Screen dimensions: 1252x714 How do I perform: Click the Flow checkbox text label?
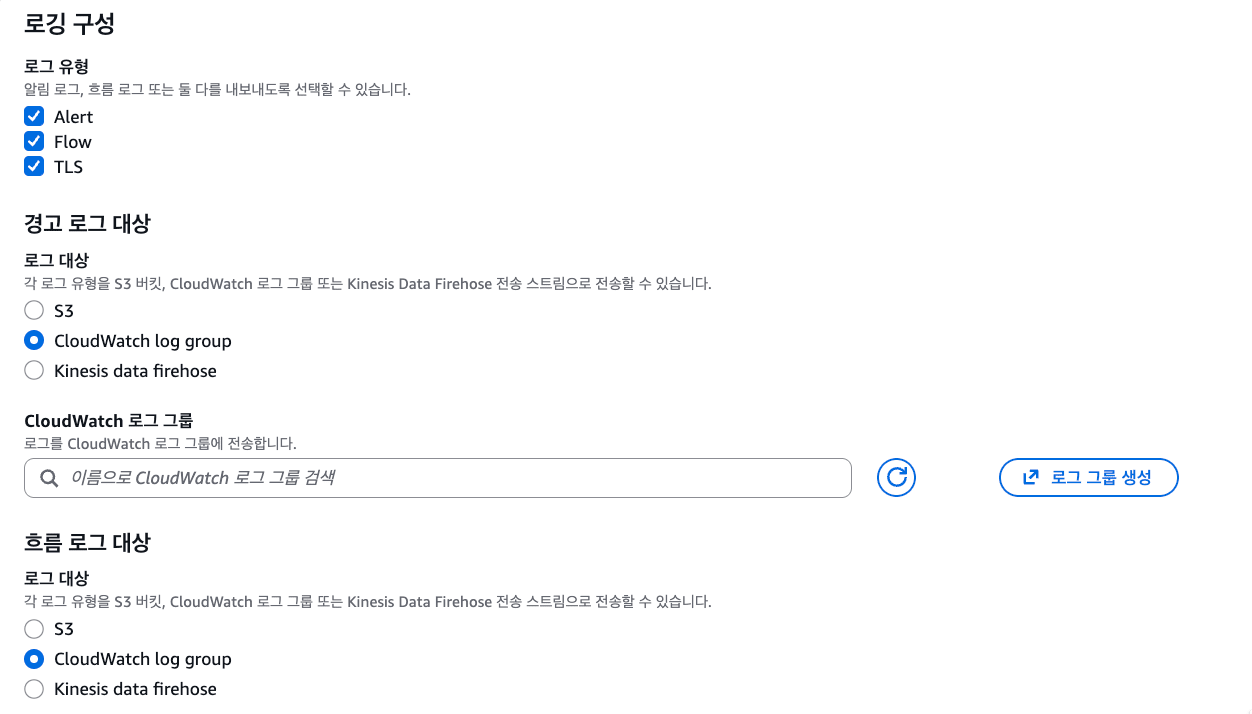pyautogui.click(x=73, y=142)
